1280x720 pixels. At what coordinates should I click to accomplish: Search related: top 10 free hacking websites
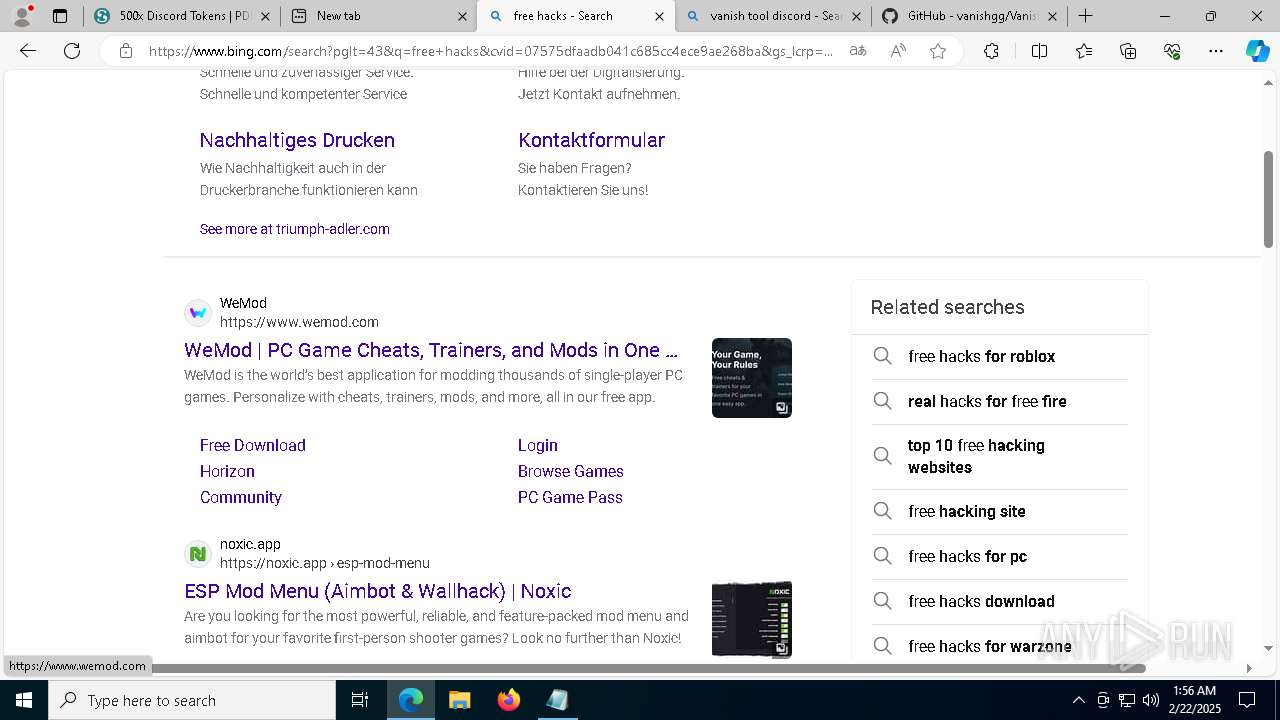pyautogui.click(x=1000, y=456)
